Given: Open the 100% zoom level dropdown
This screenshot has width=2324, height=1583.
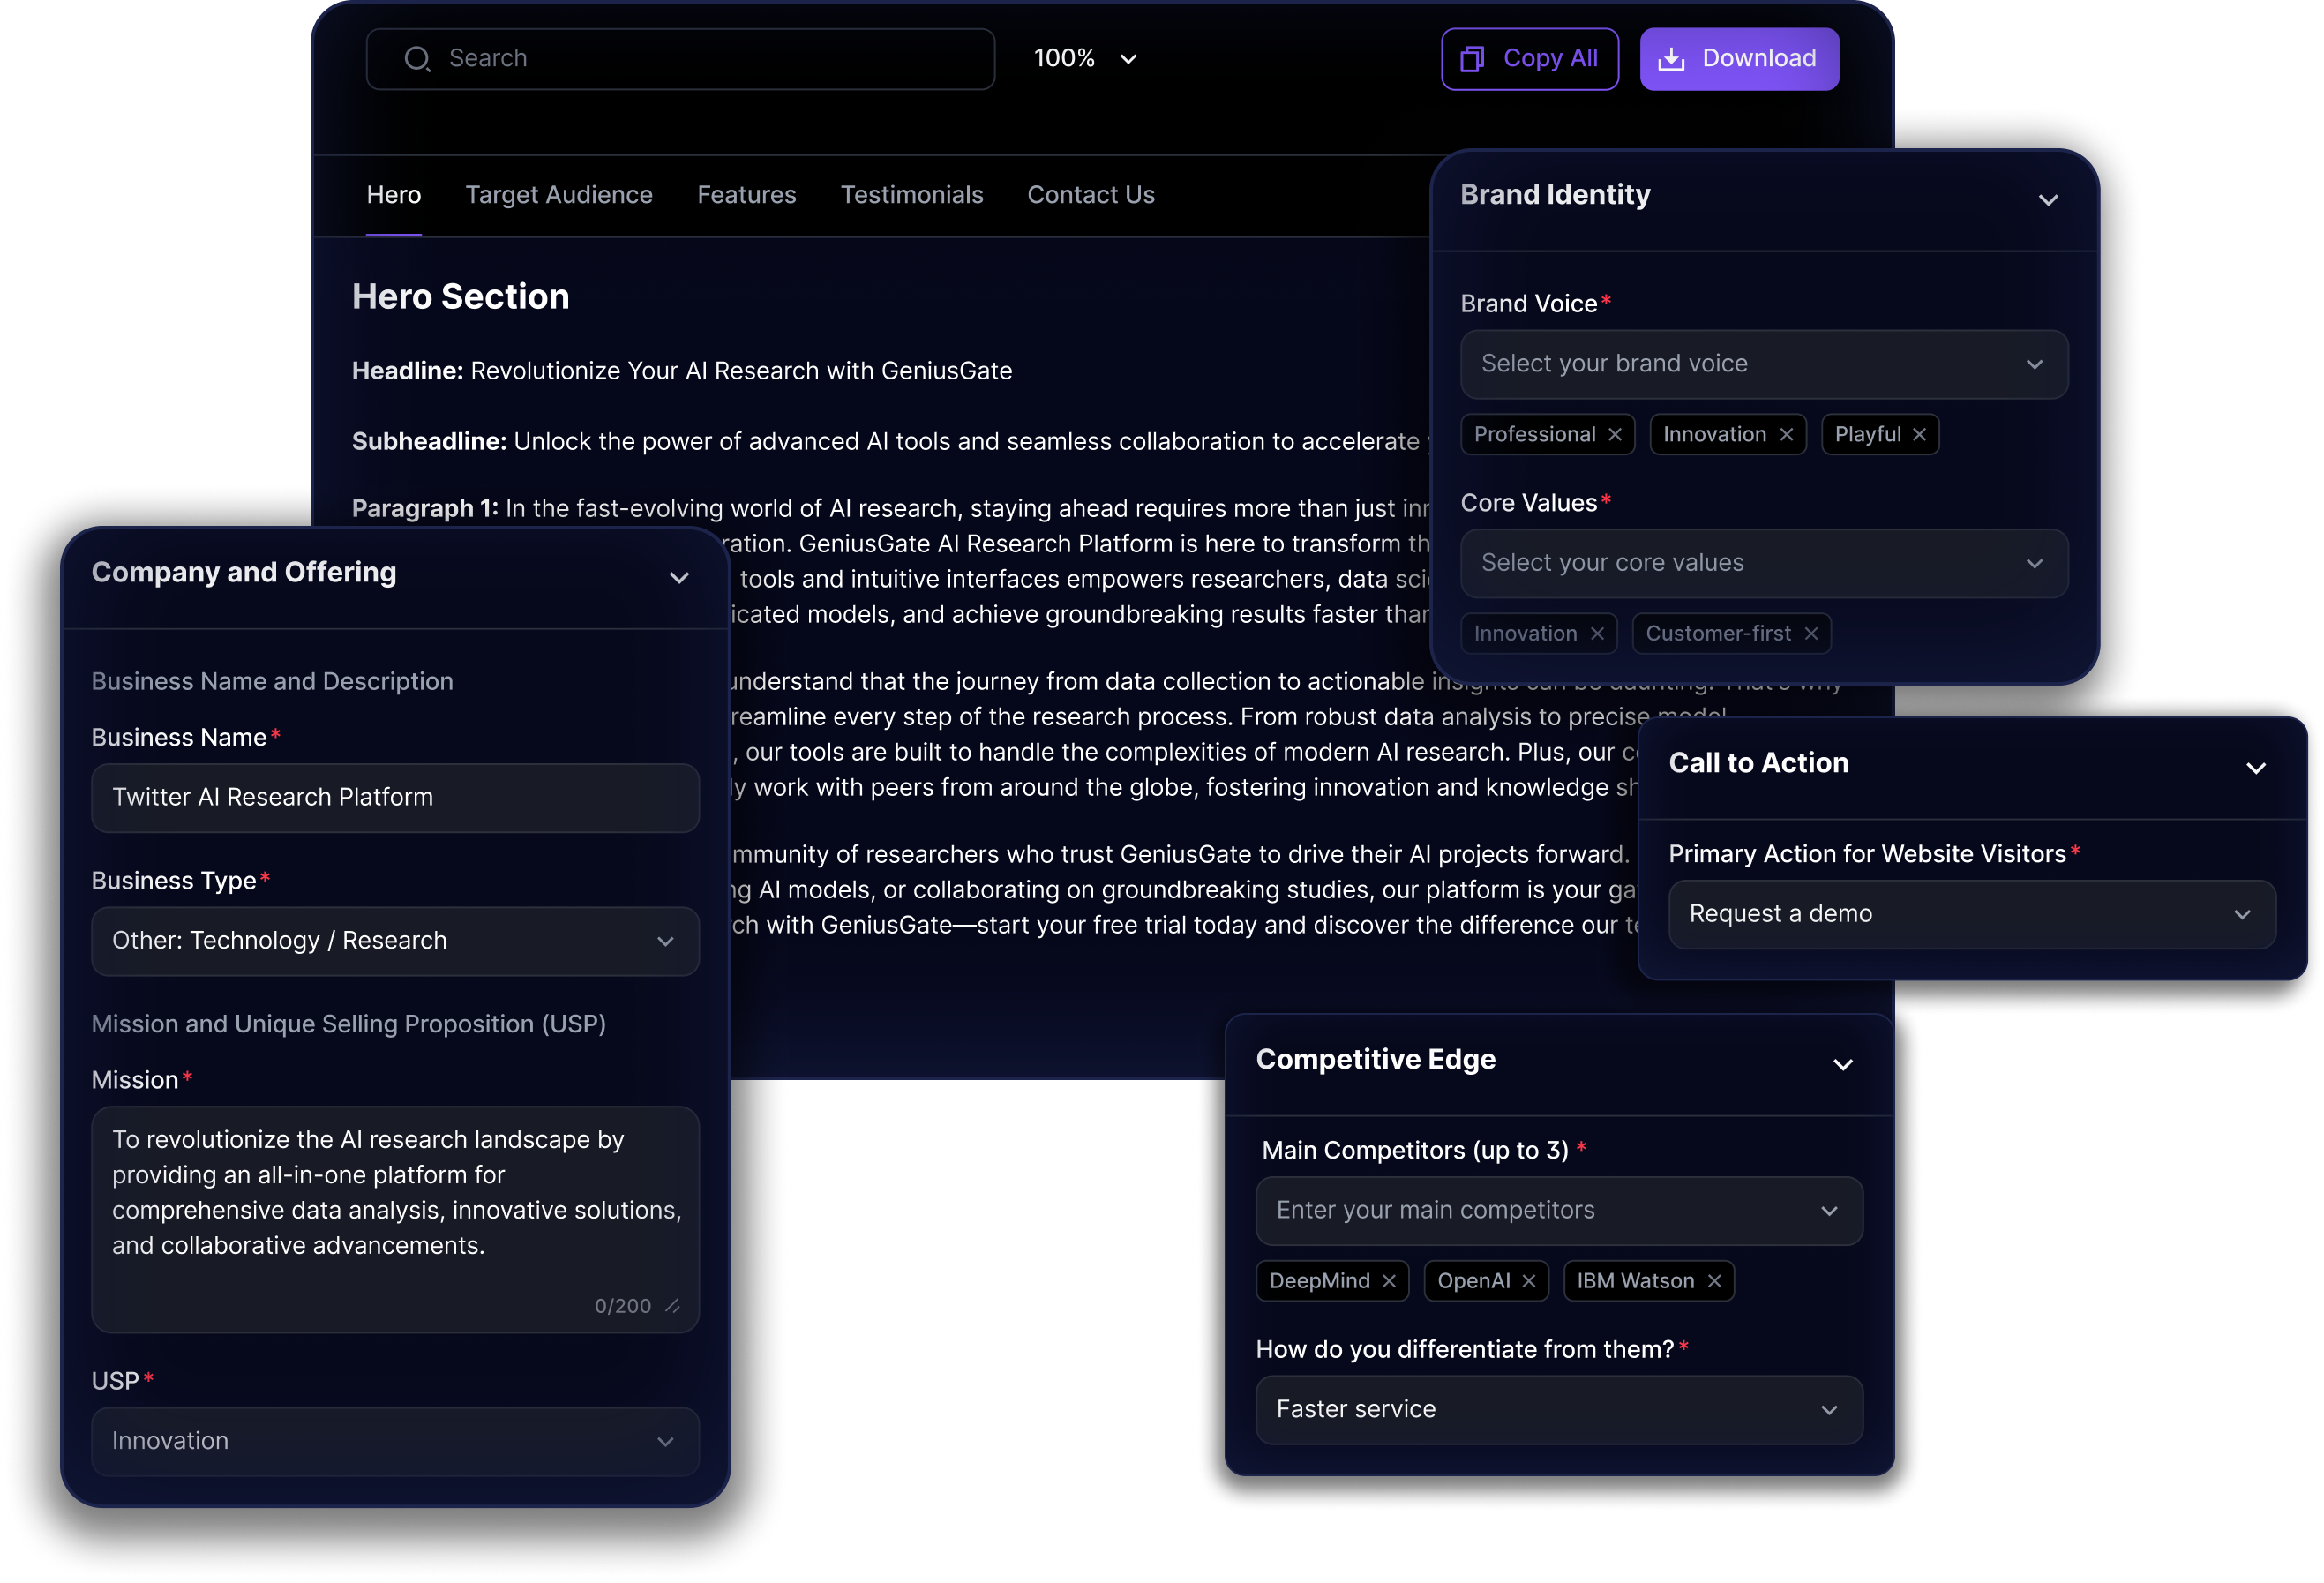Looking at the screenshot, I should point(1085,59).
